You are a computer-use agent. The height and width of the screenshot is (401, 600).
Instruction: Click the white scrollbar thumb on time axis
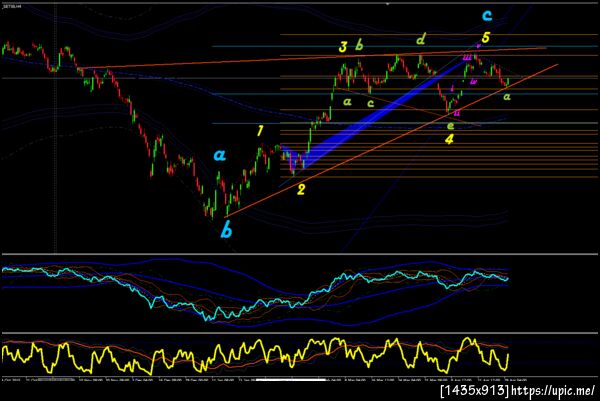click(291, 380)
